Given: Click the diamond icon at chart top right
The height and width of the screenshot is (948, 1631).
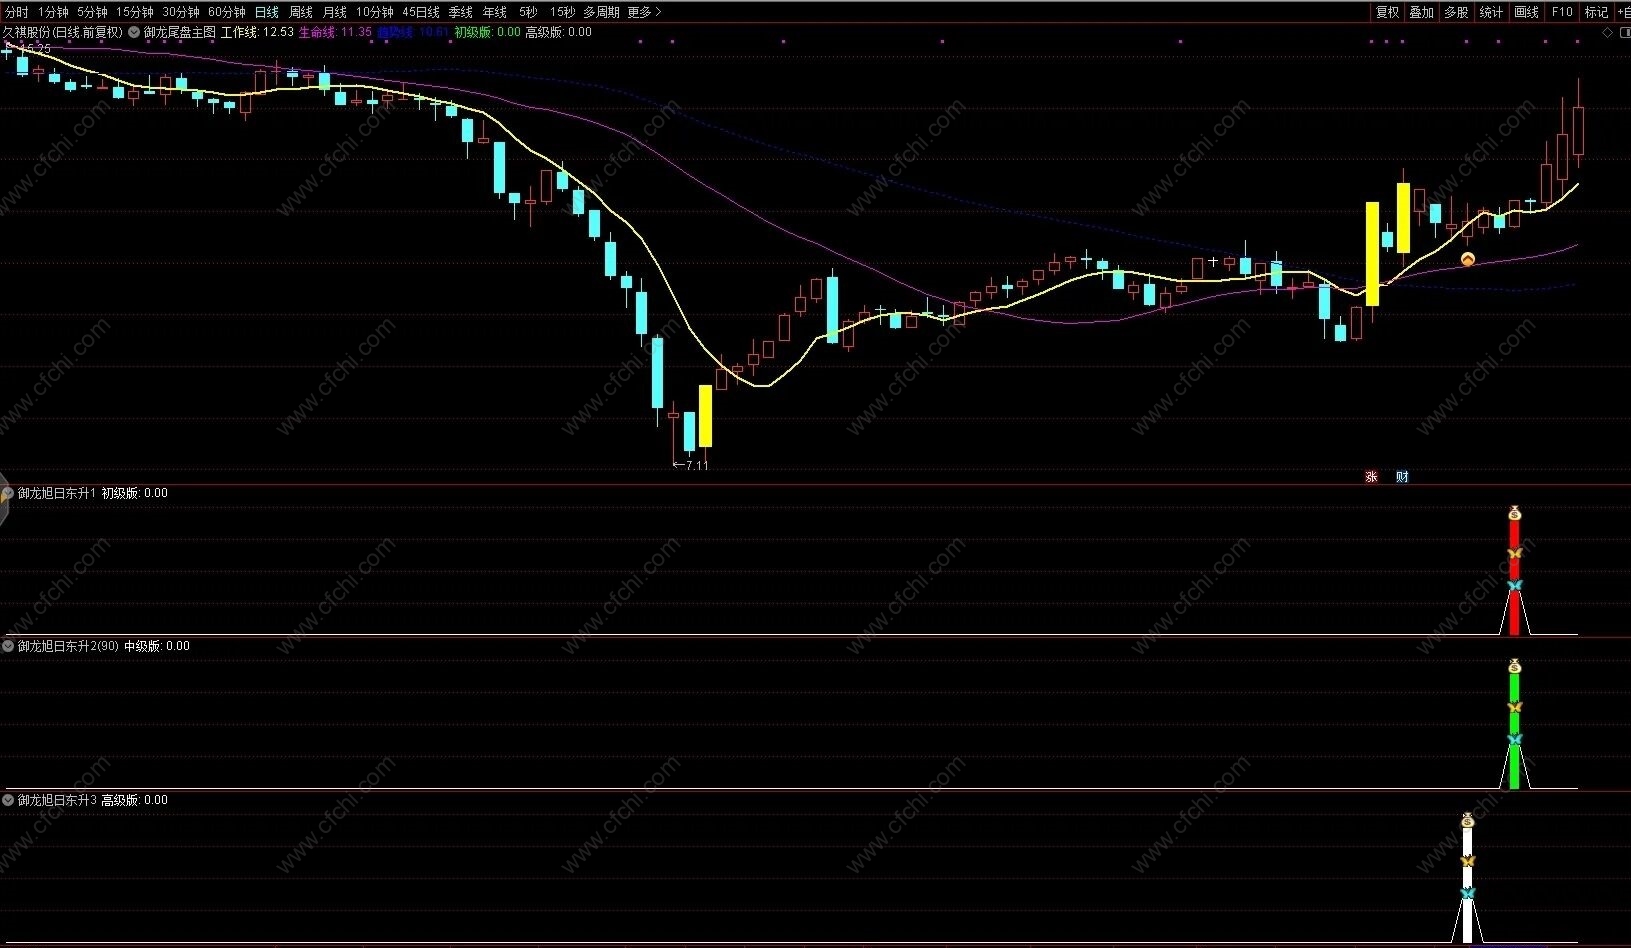Looking at the screenshot, I should 1608,32.
